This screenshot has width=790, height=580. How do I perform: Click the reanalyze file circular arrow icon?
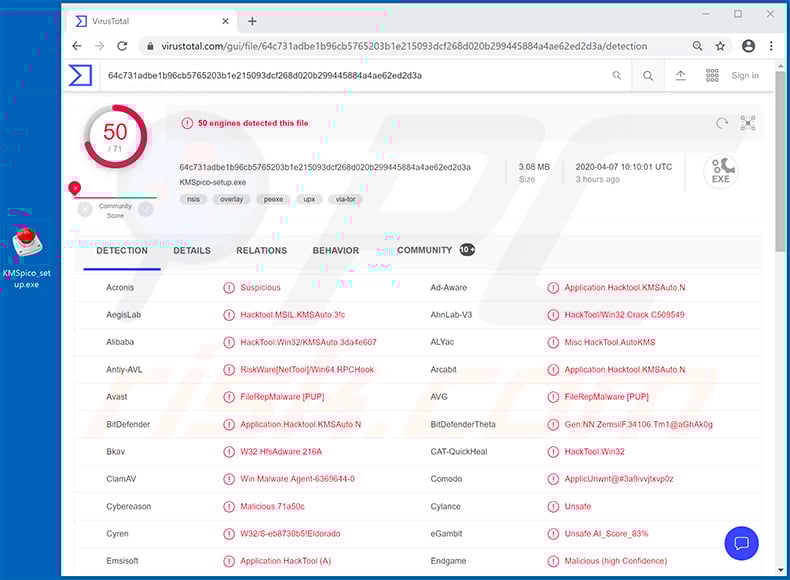point(722,123)
